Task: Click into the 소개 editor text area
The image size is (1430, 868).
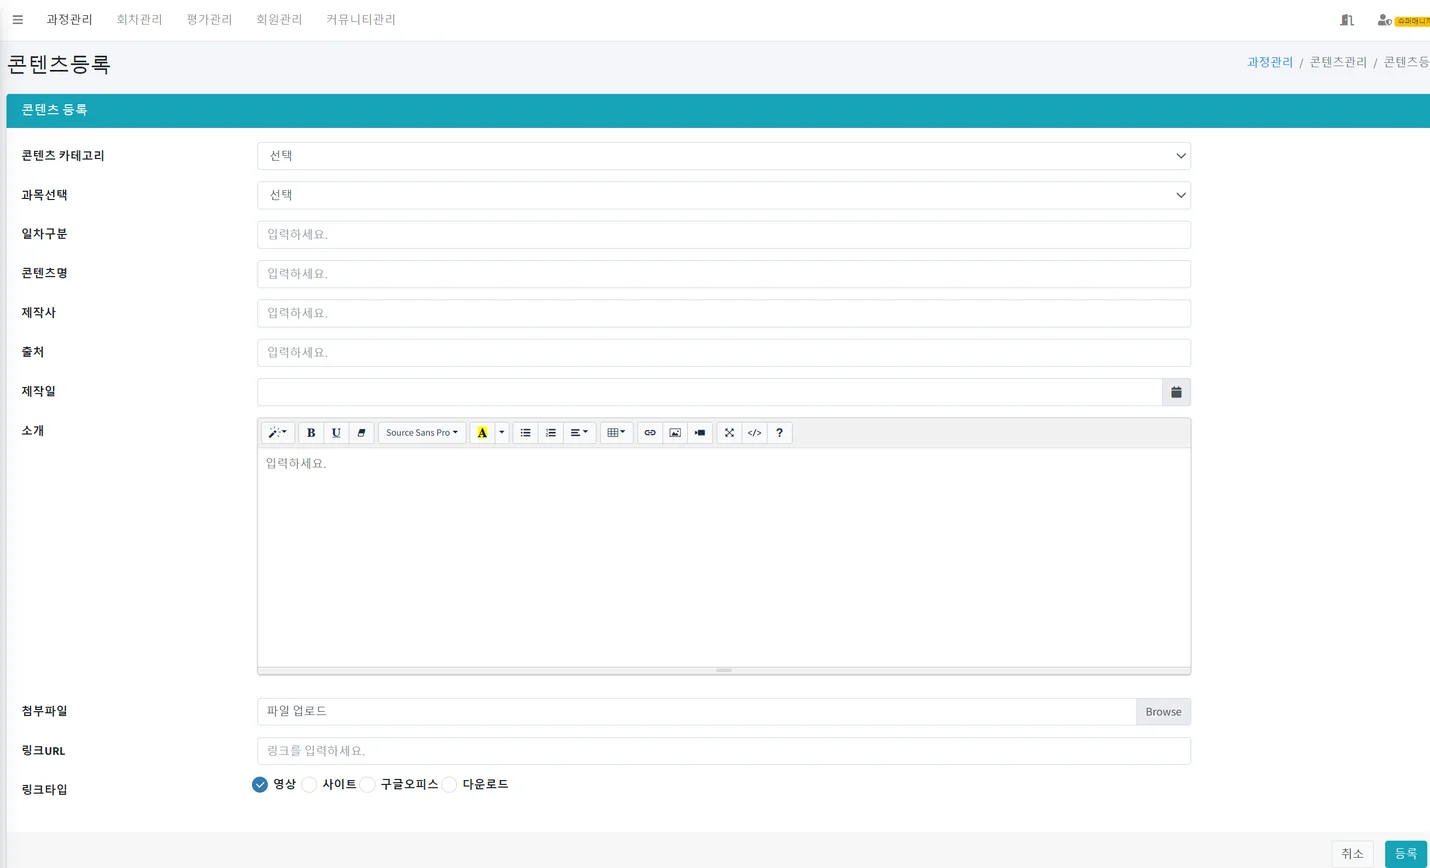Action: (724, 557)
